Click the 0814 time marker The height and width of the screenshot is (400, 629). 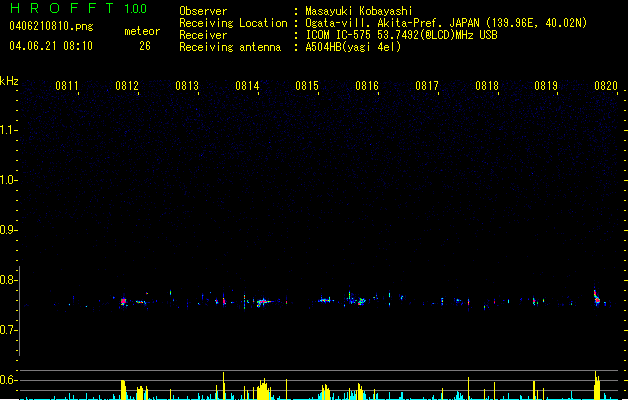pos(247,86)
